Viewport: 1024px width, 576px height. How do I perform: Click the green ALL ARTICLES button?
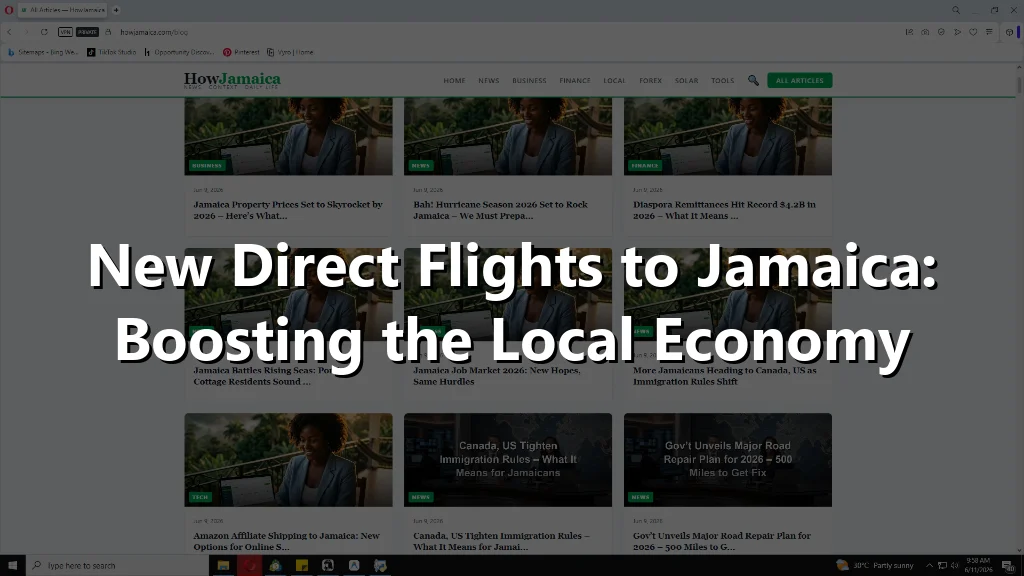click(799, 80)
